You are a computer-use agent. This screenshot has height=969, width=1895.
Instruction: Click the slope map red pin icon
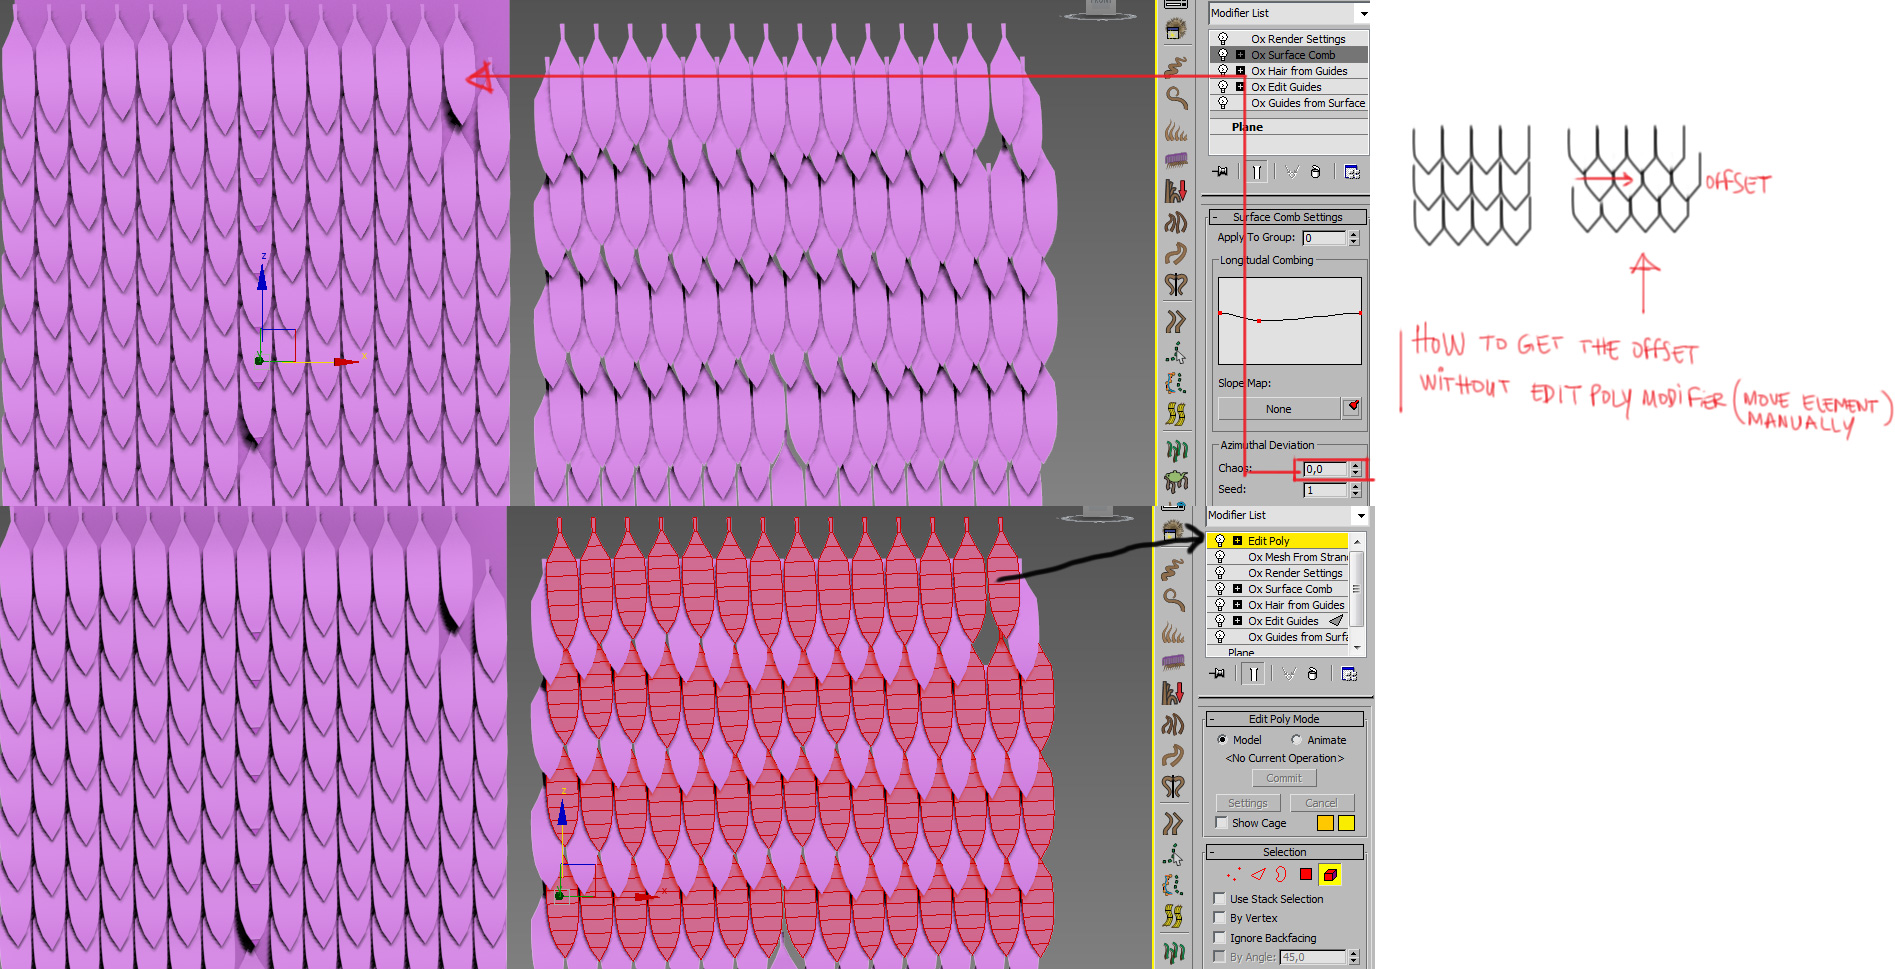1352,408
